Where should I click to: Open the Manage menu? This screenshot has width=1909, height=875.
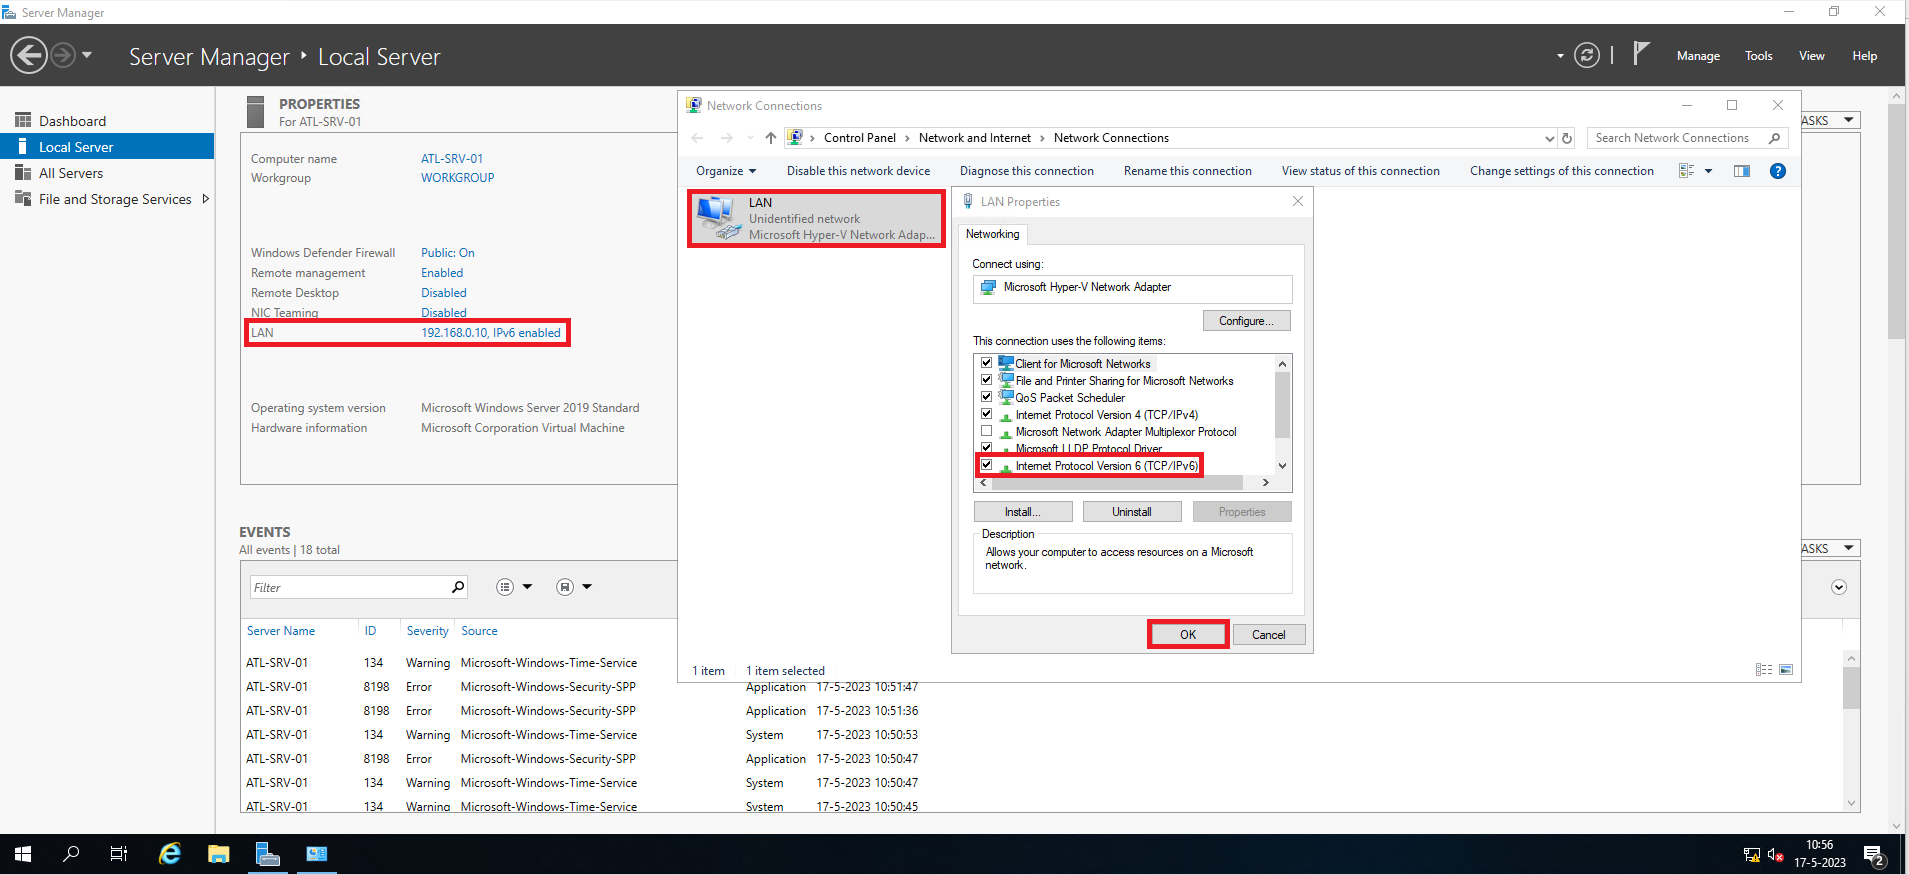pos(1698,56)
